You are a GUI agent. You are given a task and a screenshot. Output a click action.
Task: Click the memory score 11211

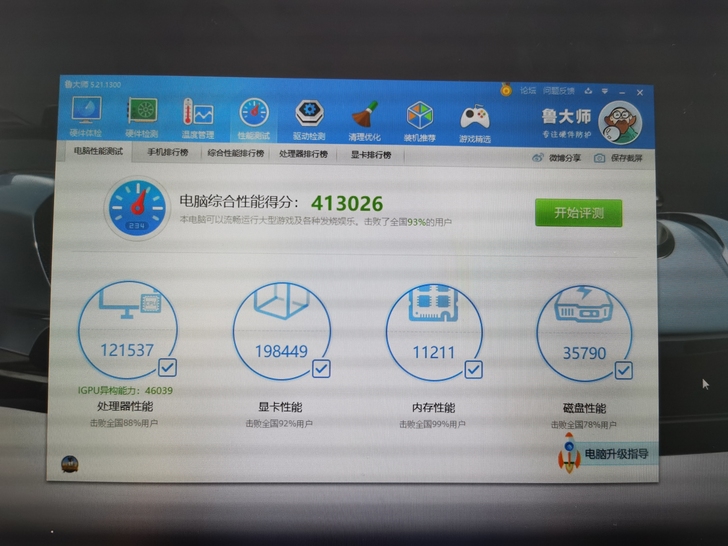[x=434, y=352]
